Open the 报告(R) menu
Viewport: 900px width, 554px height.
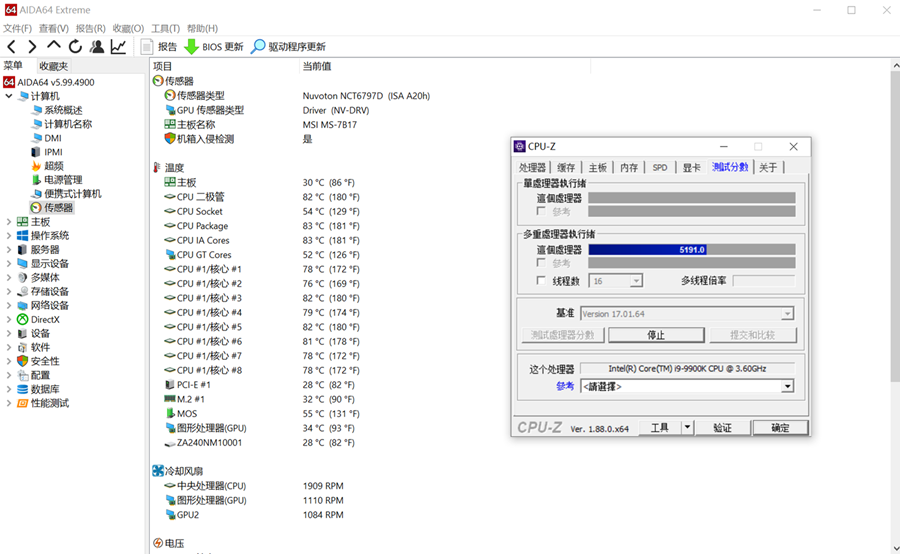(x=91, y=28)
